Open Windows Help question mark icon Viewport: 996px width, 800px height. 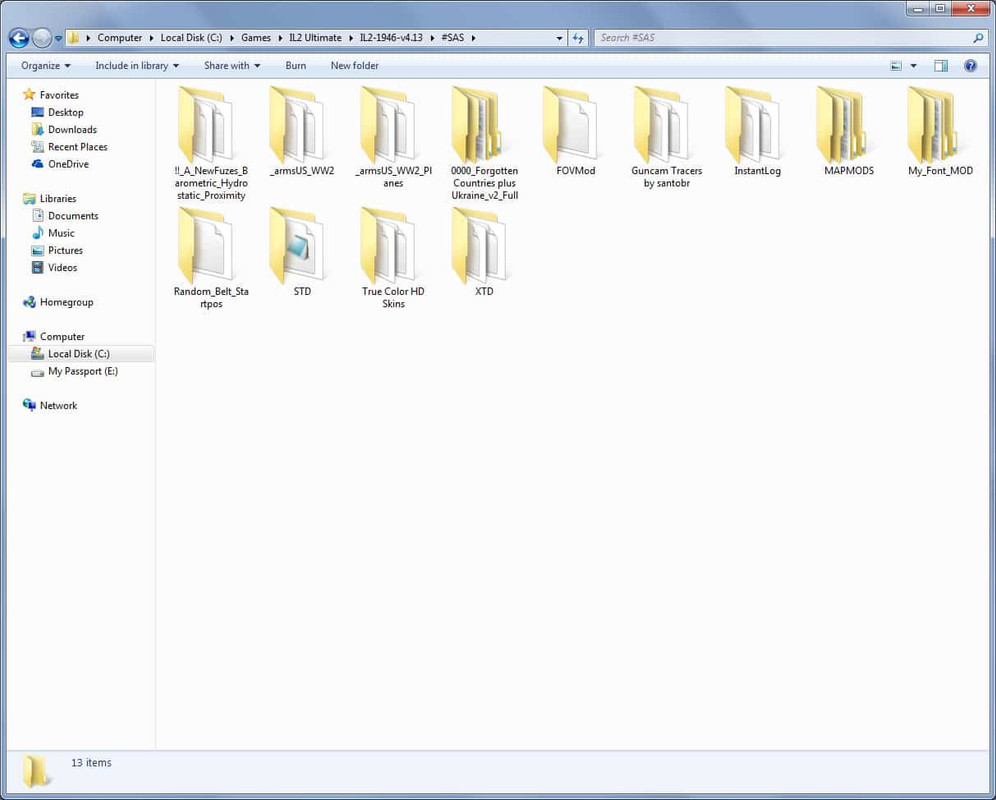tap(971, 65)
